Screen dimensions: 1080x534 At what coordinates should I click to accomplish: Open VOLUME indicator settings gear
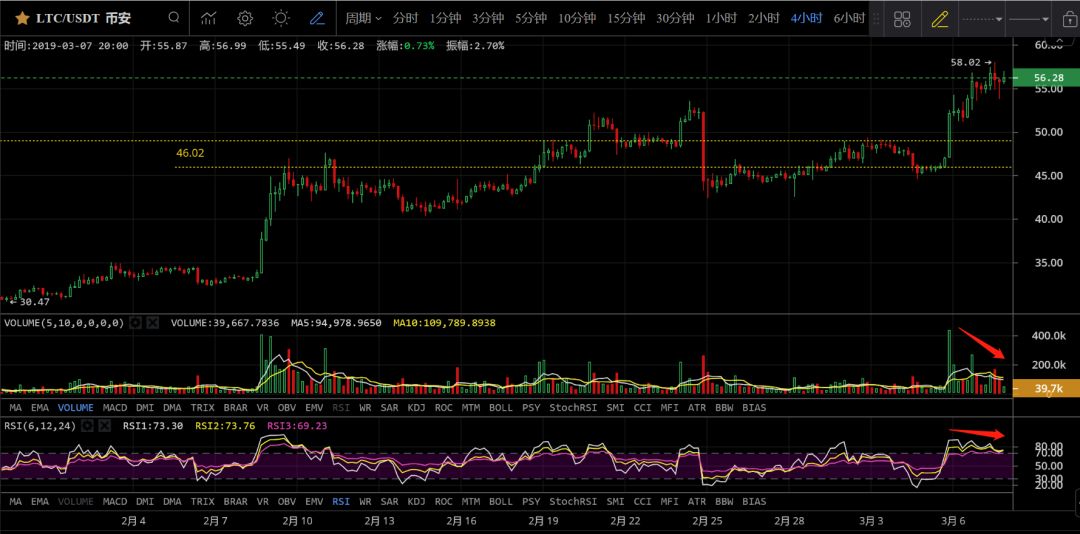[x=136, y=322]
